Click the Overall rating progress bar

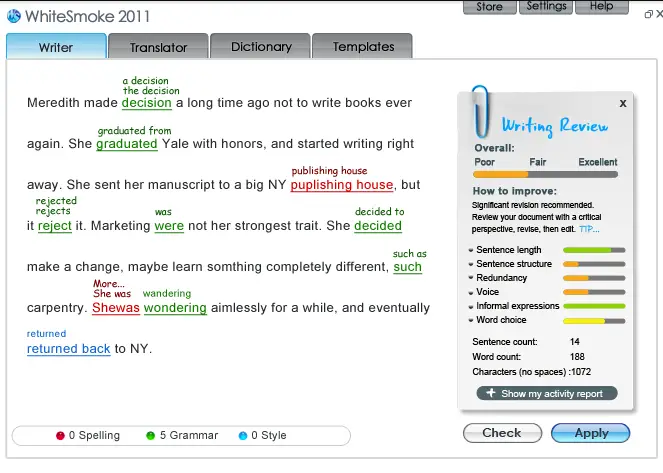pyautogui.click(x=545, y=175)
